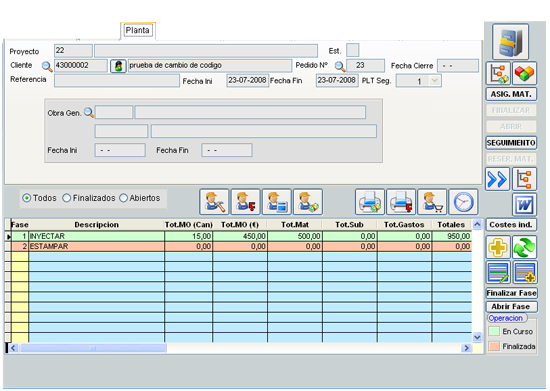Click the Costes ind. button

click(511, 225)
